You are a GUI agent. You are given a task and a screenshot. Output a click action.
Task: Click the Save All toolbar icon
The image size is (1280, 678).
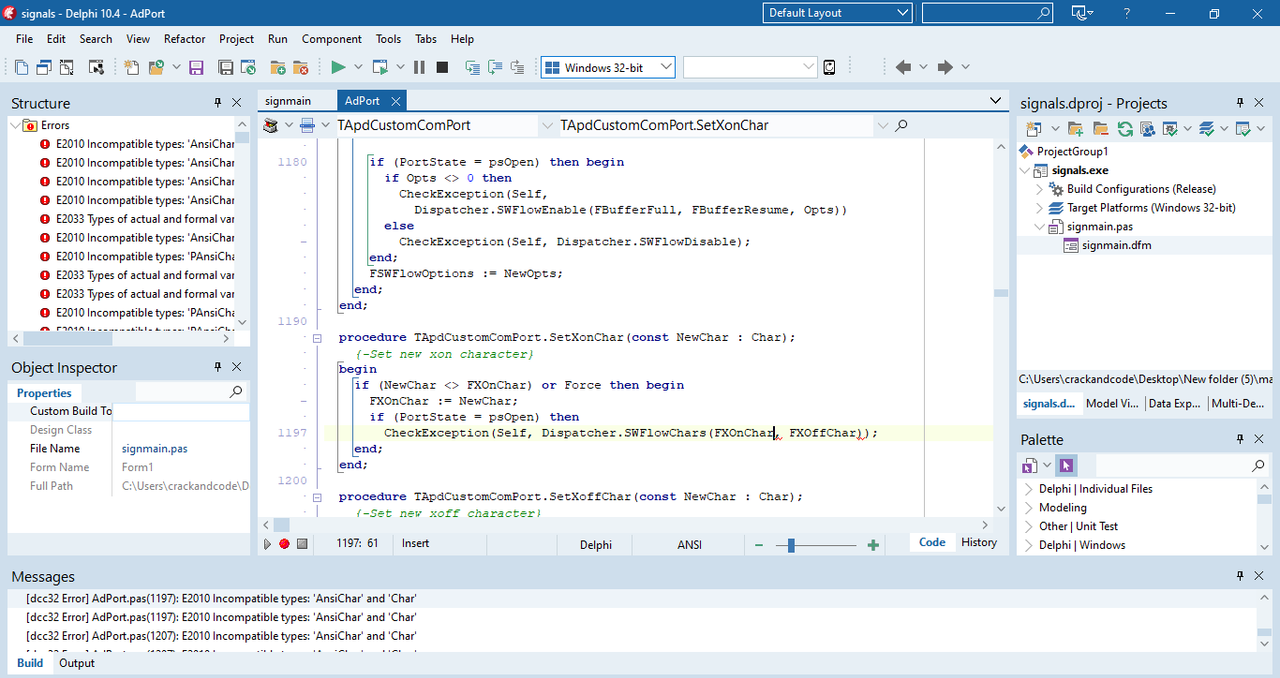pyautogui.click(x=226, y=67)
